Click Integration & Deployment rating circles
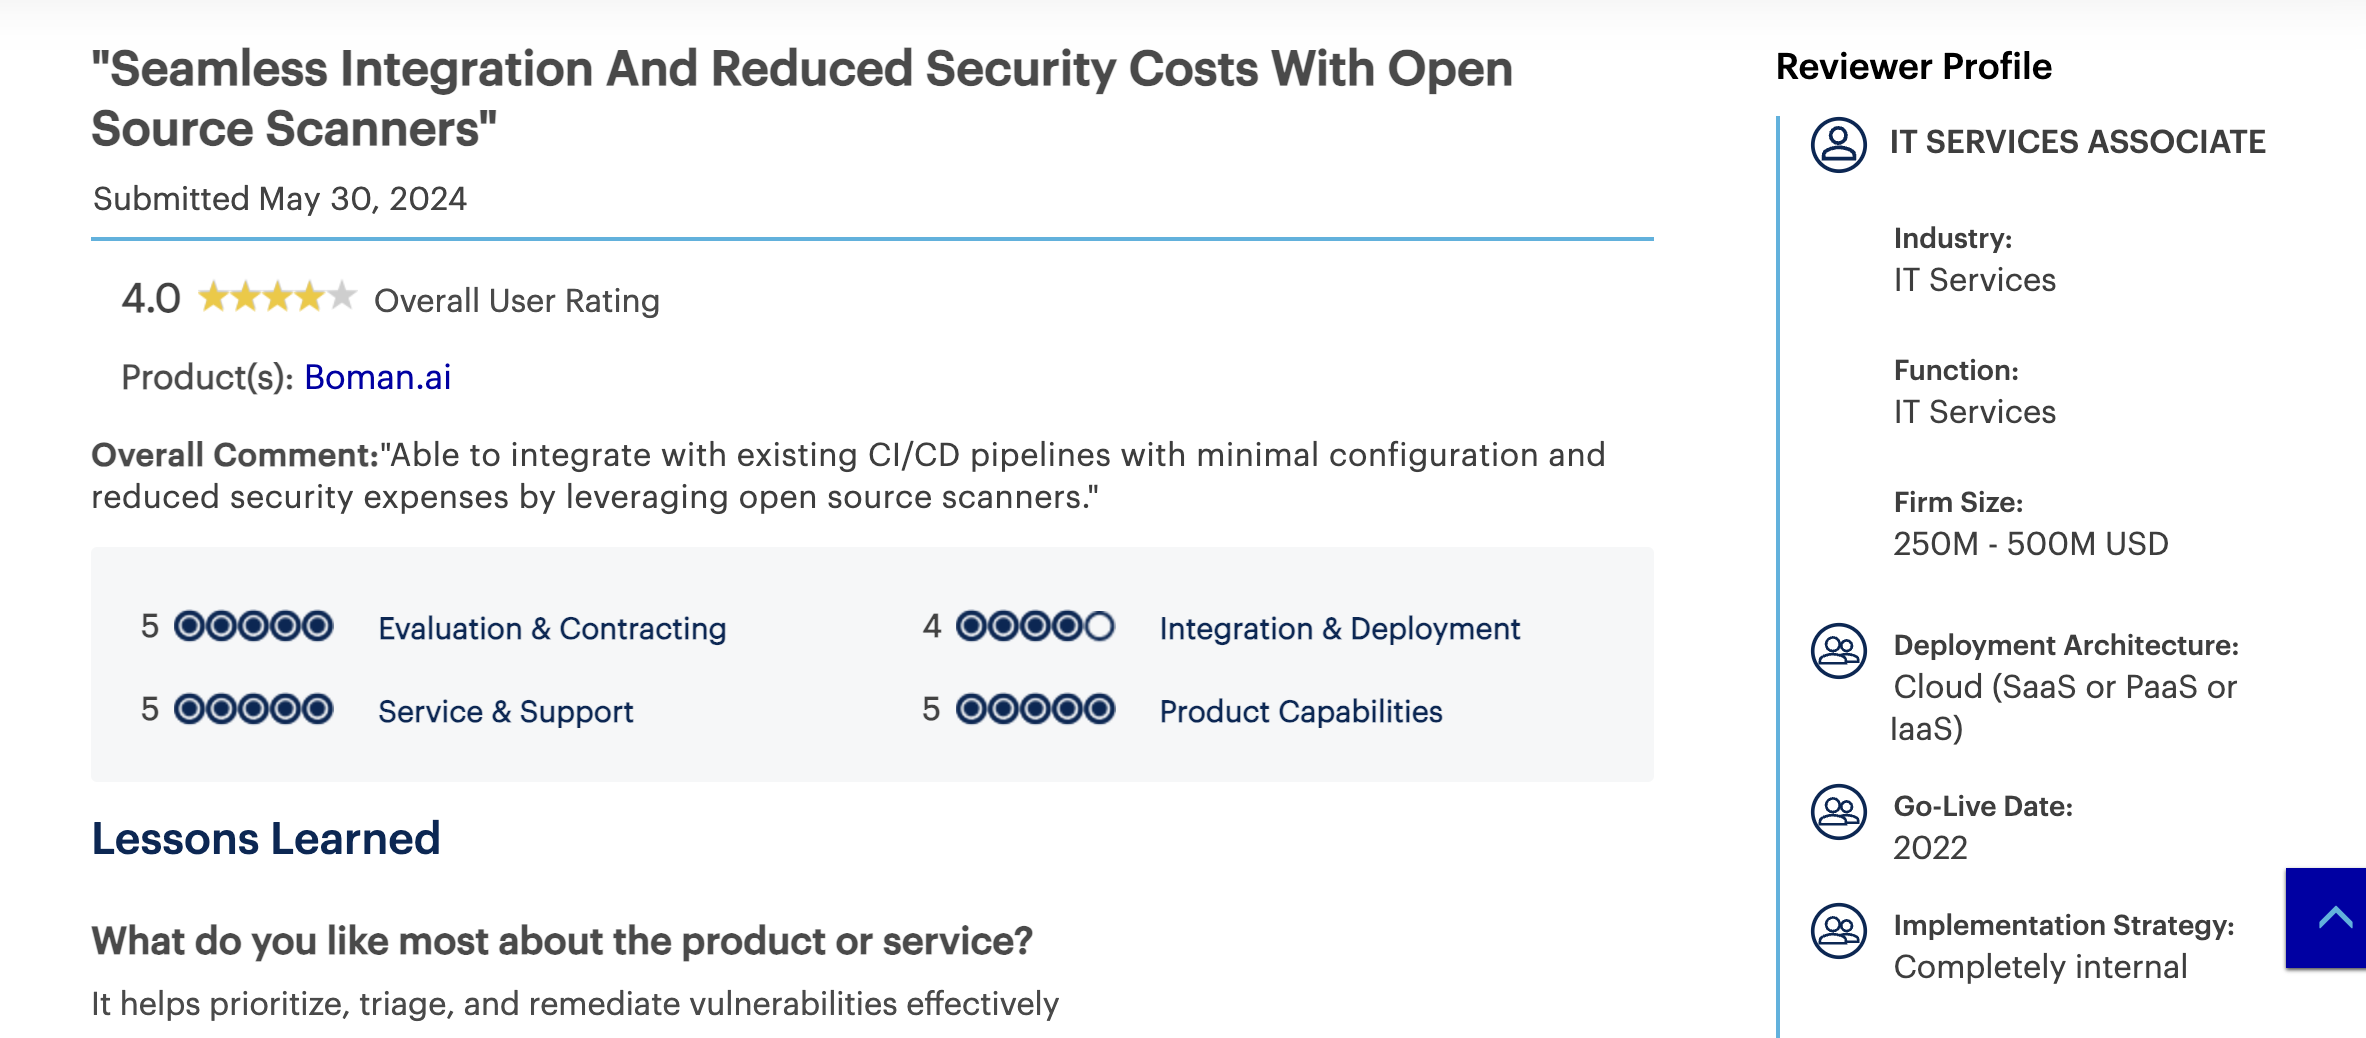Screen dimensions: 2366x1038 pyautogui.click(x=1035, y=627)
